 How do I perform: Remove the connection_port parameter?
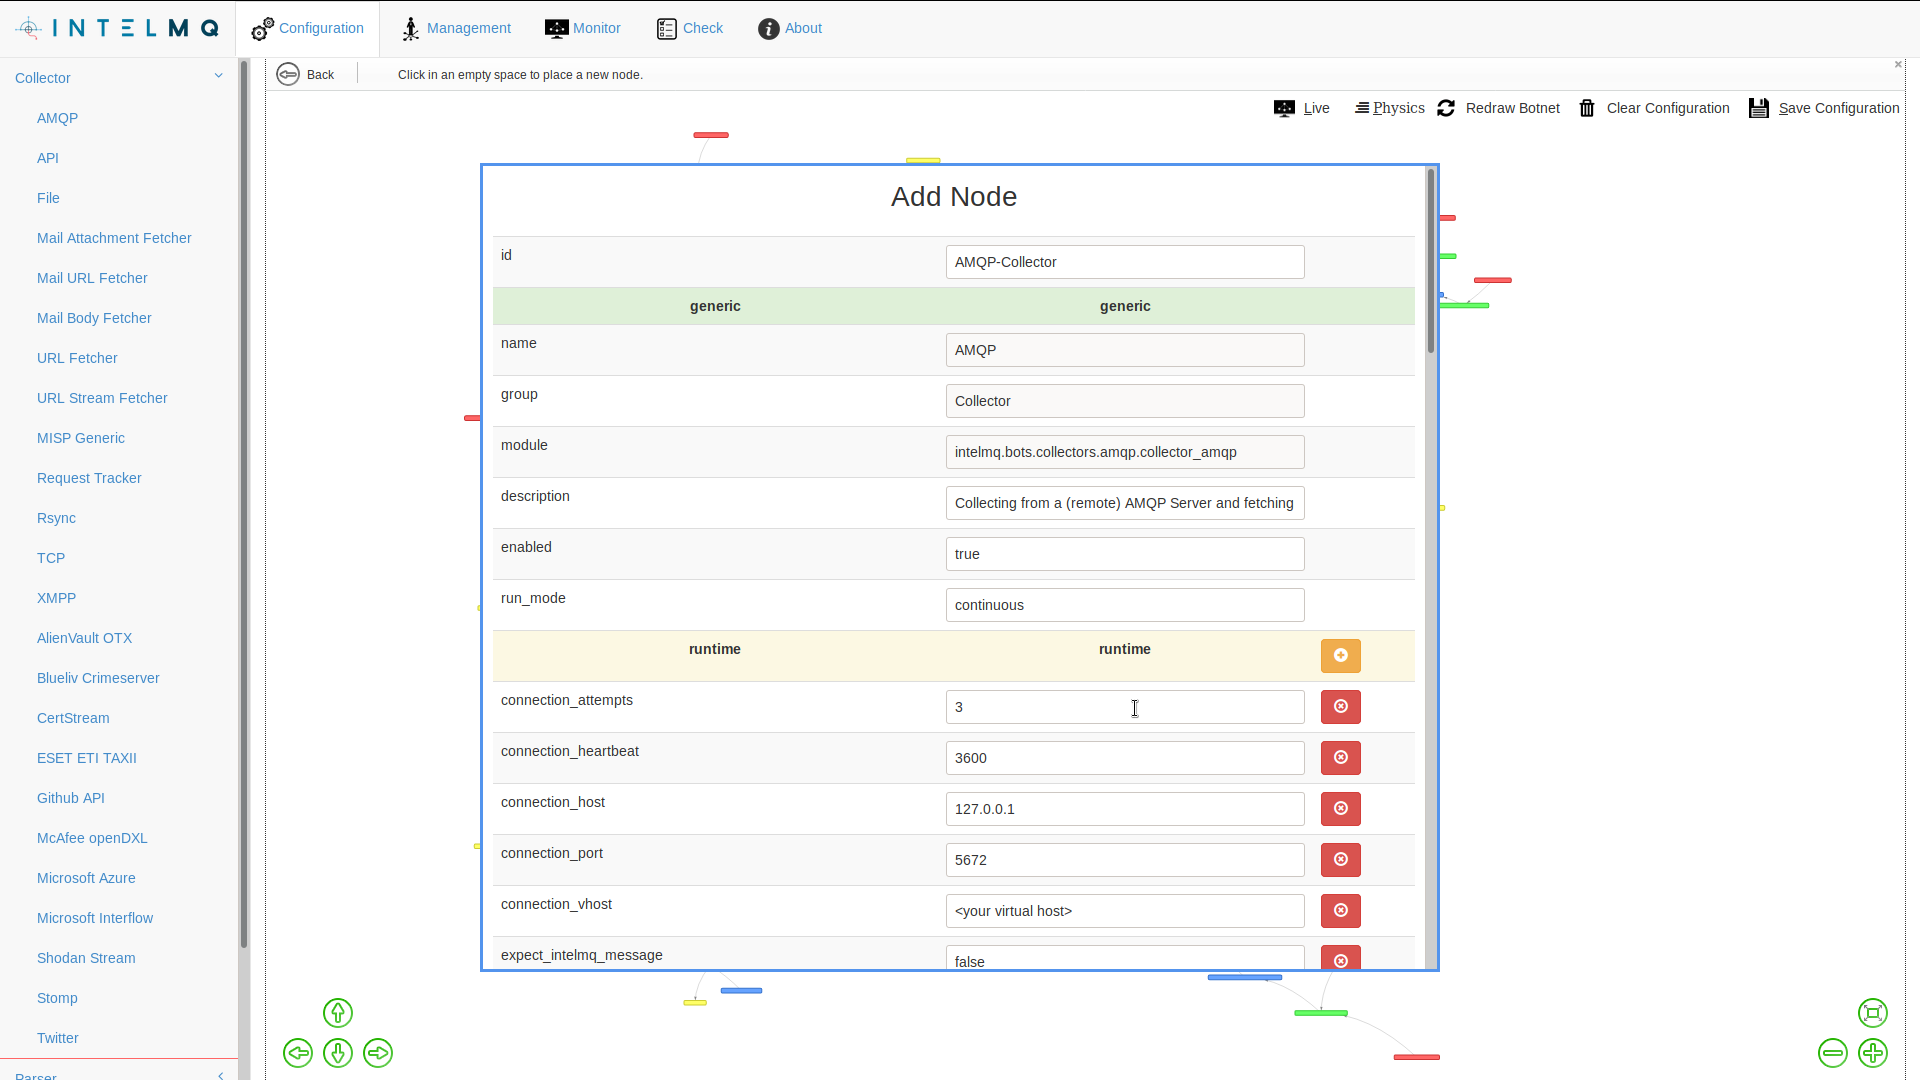pyautogui.click(x=1341, y=860)
